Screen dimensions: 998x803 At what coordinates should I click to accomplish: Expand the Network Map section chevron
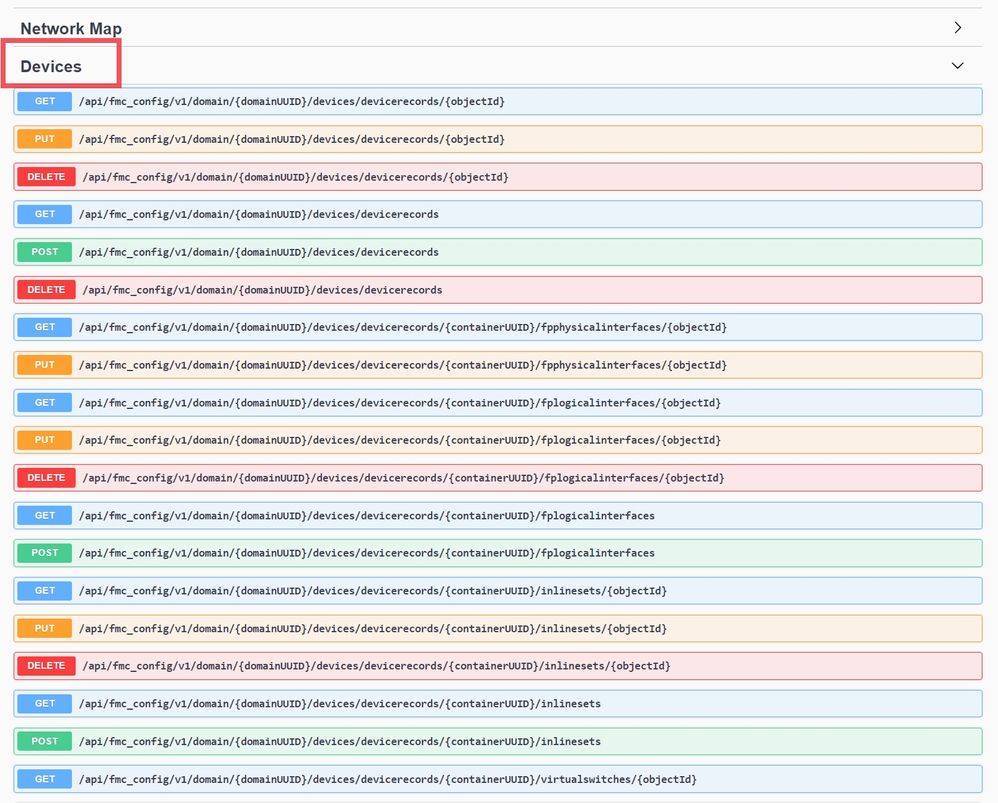[957, 27]
